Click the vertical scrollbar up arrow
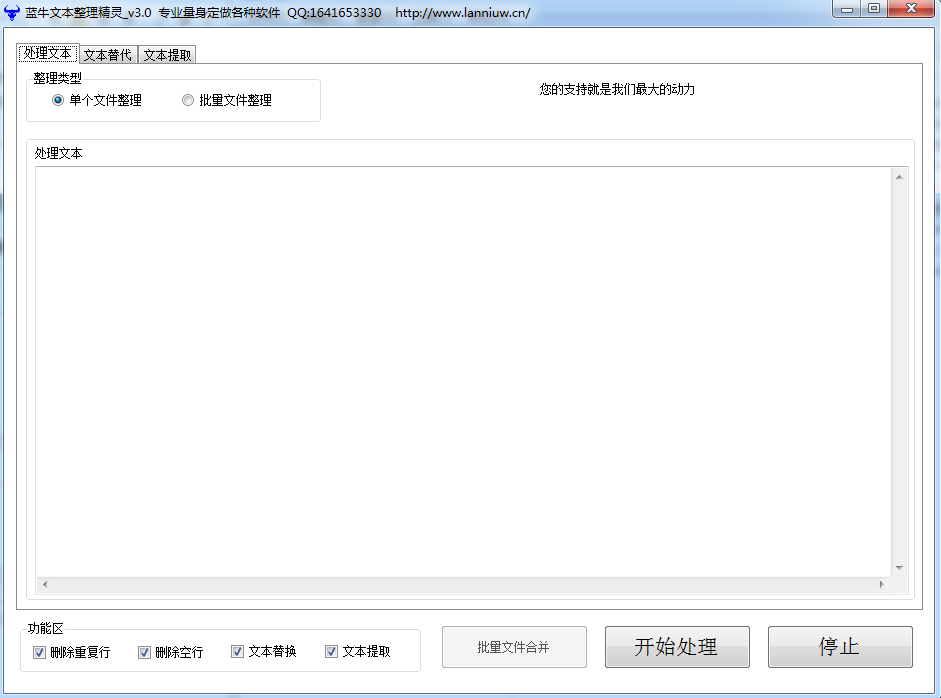 899,176
